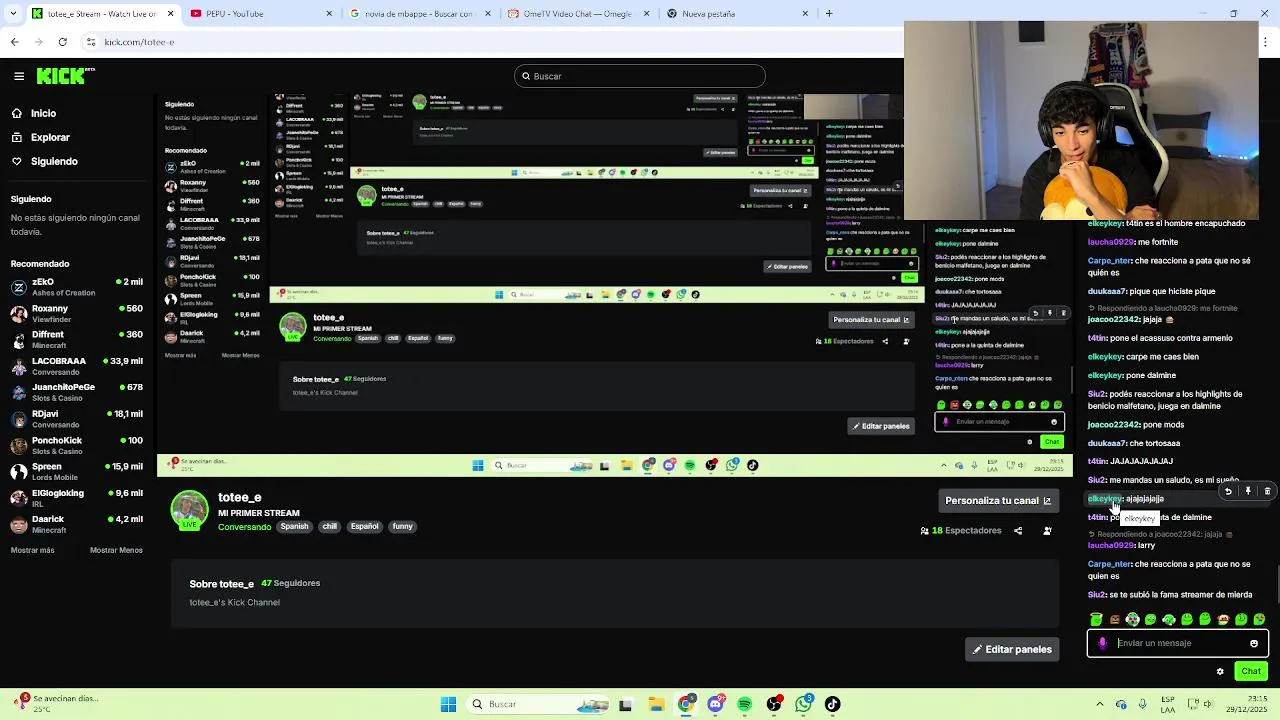1280x720 pixels.
Task: Select the chill tag
Action: (329, 526)
